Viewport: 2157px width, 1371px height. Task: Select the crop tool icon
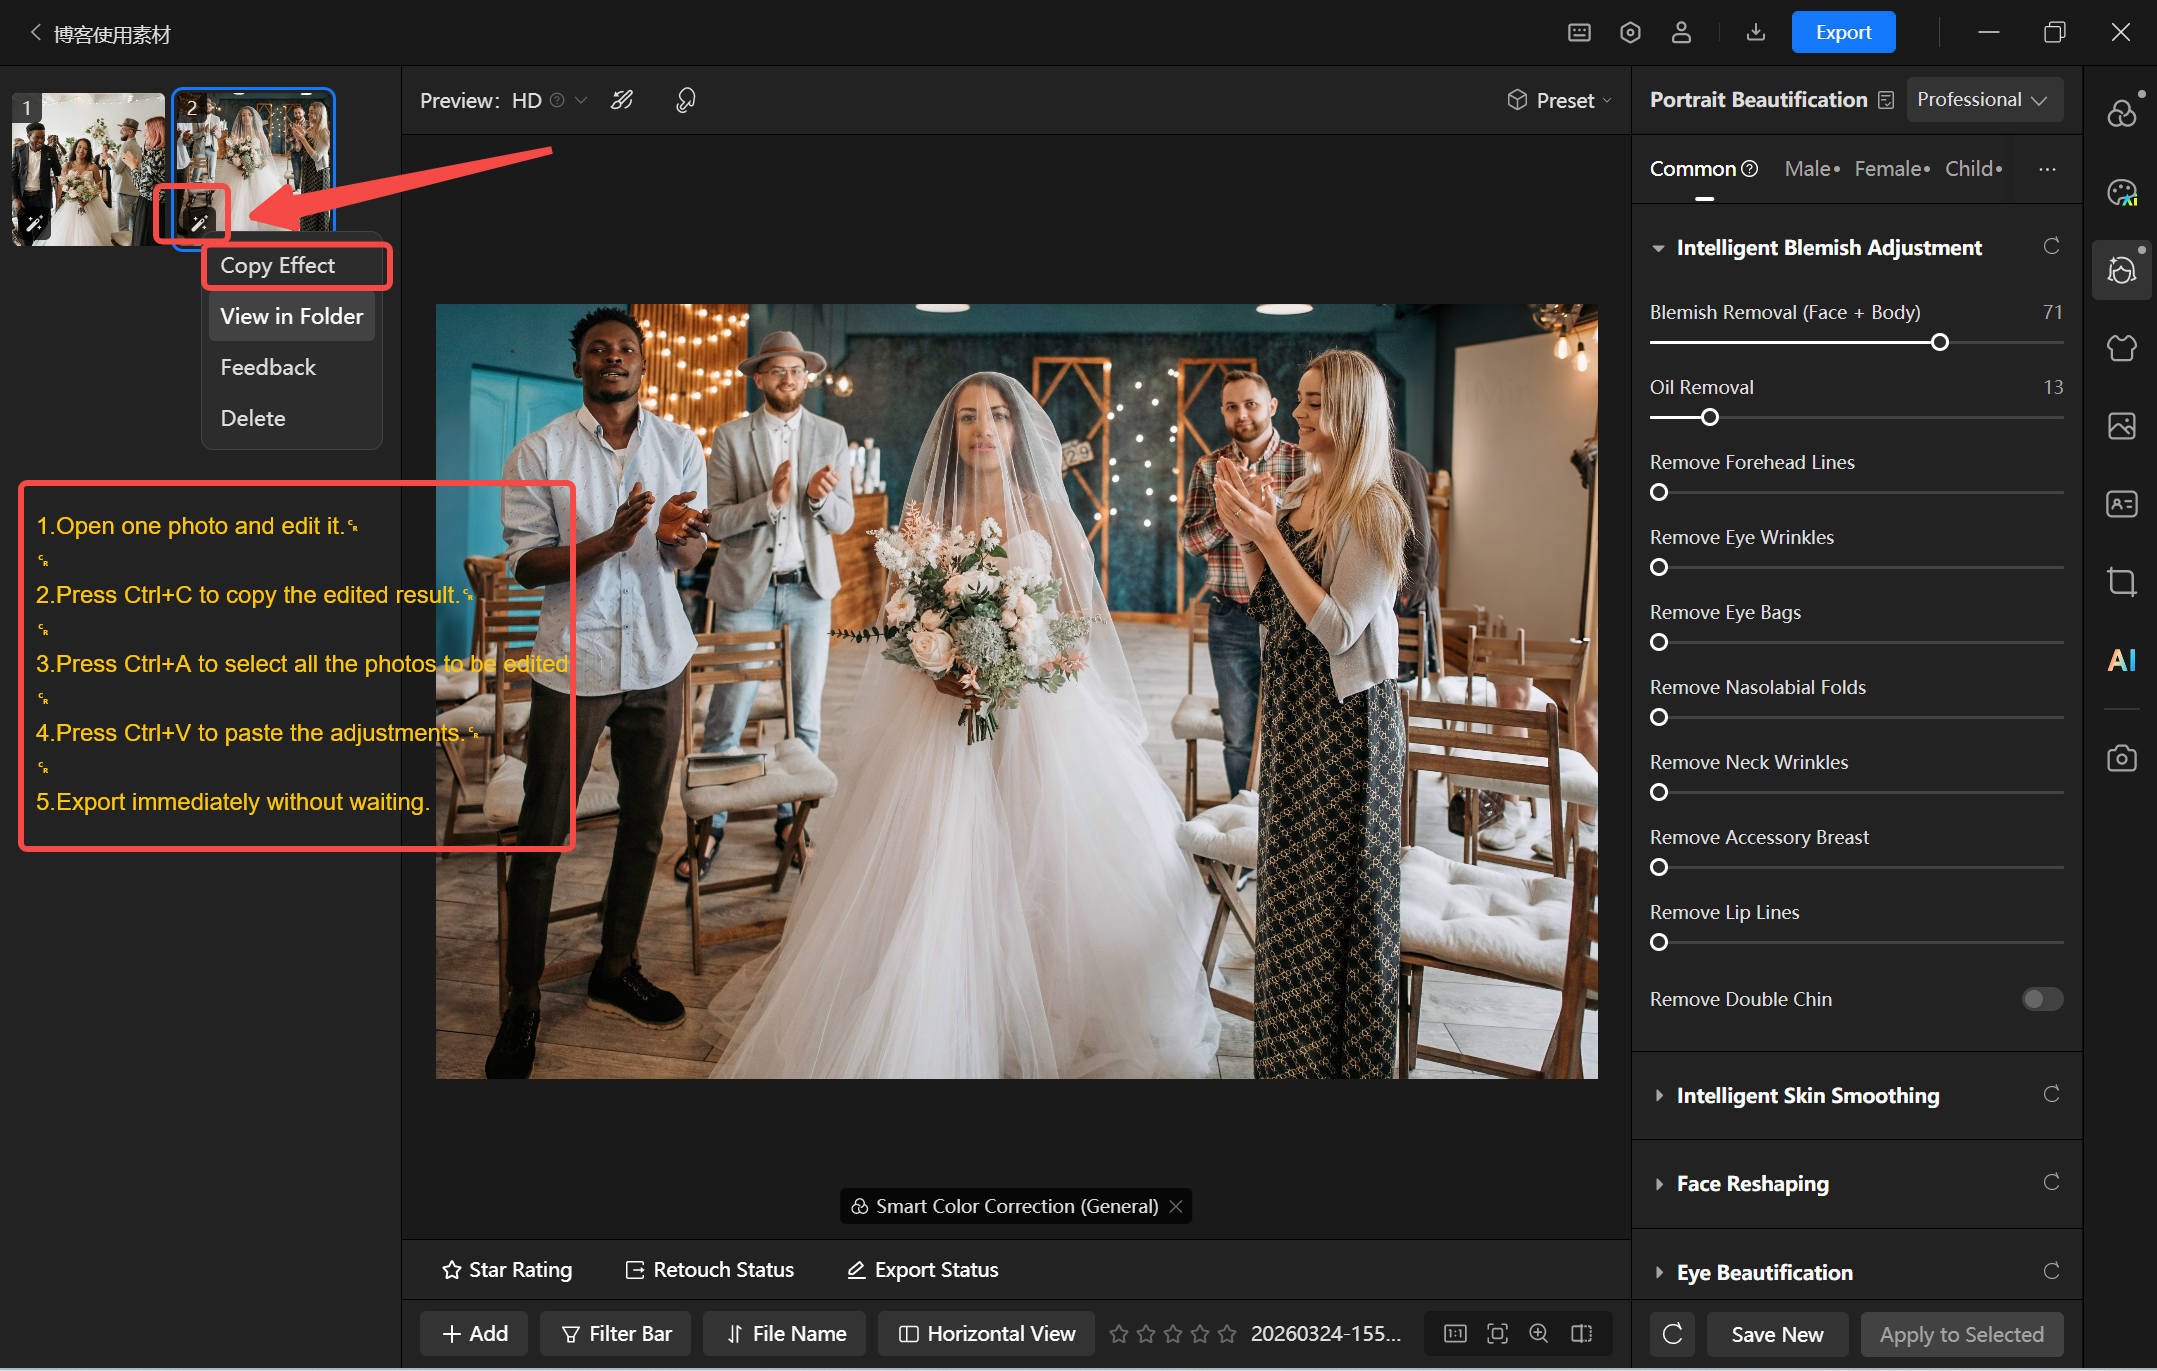coord(2121,582)
